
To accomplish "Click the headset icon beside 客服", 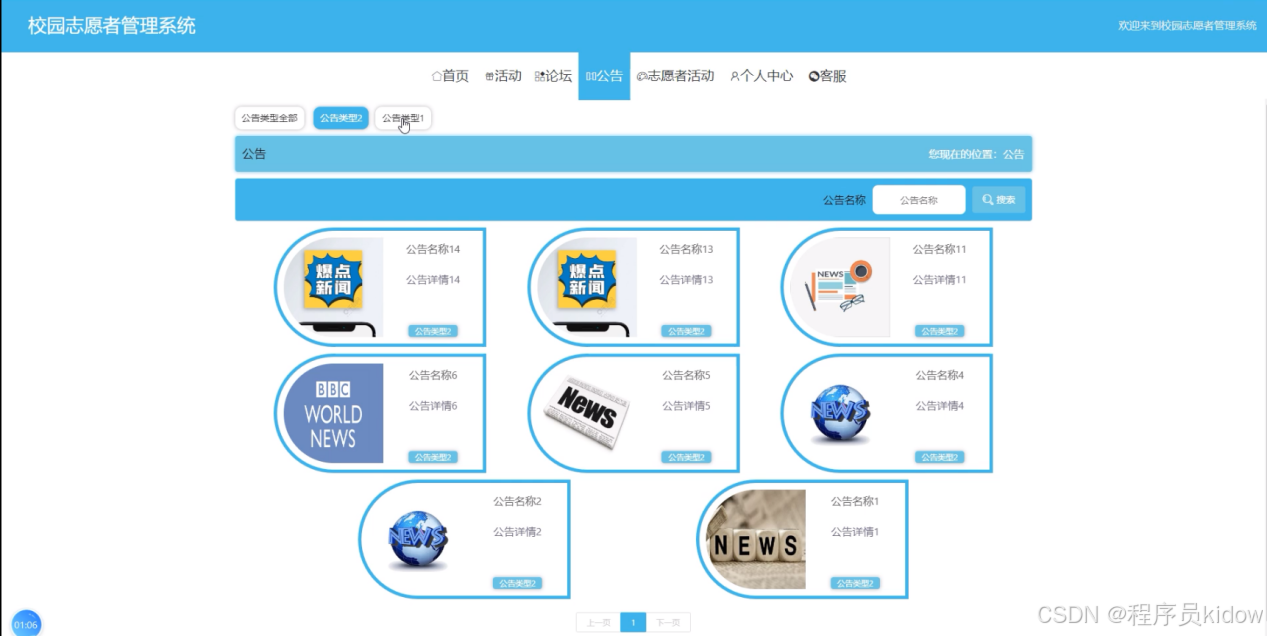I will 812,75.
